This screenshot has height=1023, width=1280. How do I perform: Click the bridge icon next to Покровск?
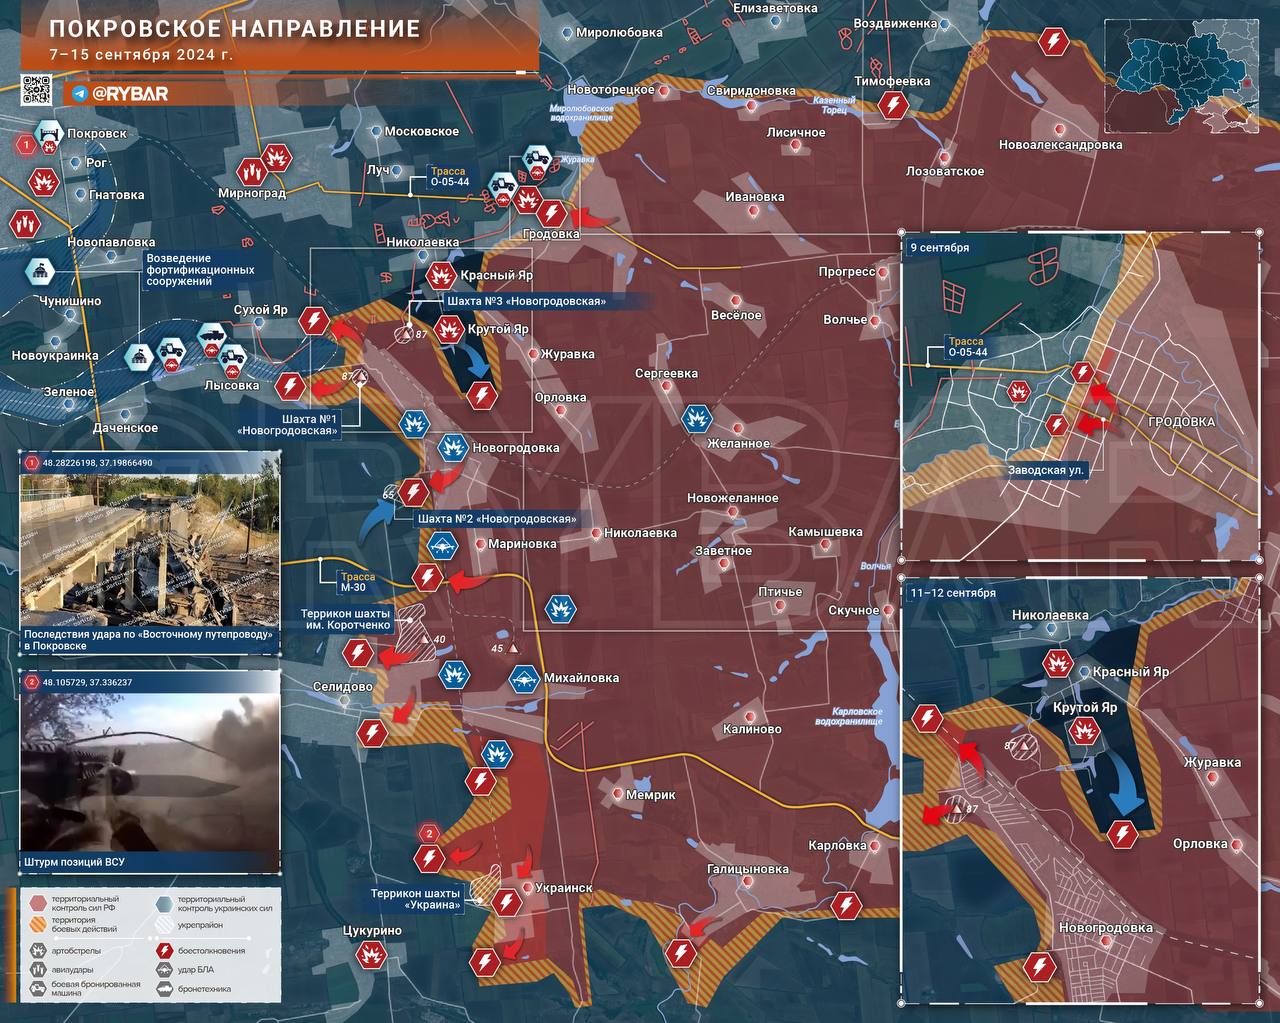click(47, 133)
